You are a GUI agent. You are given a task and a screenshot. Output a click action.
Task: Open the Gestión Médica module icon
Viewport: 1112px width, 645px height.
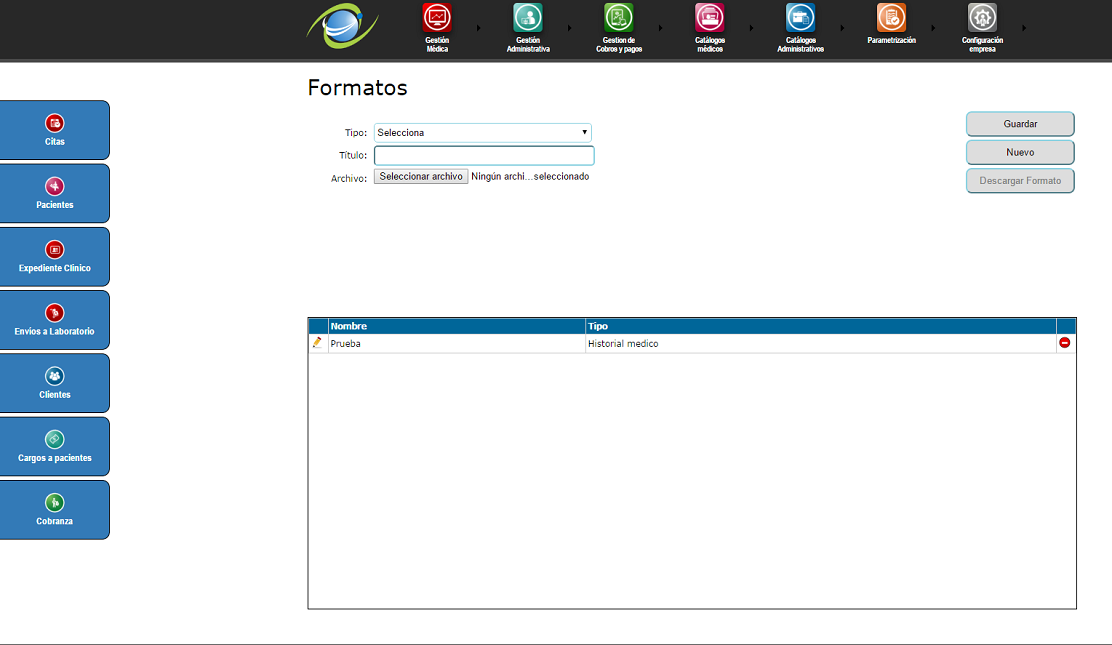coord(437,18)
